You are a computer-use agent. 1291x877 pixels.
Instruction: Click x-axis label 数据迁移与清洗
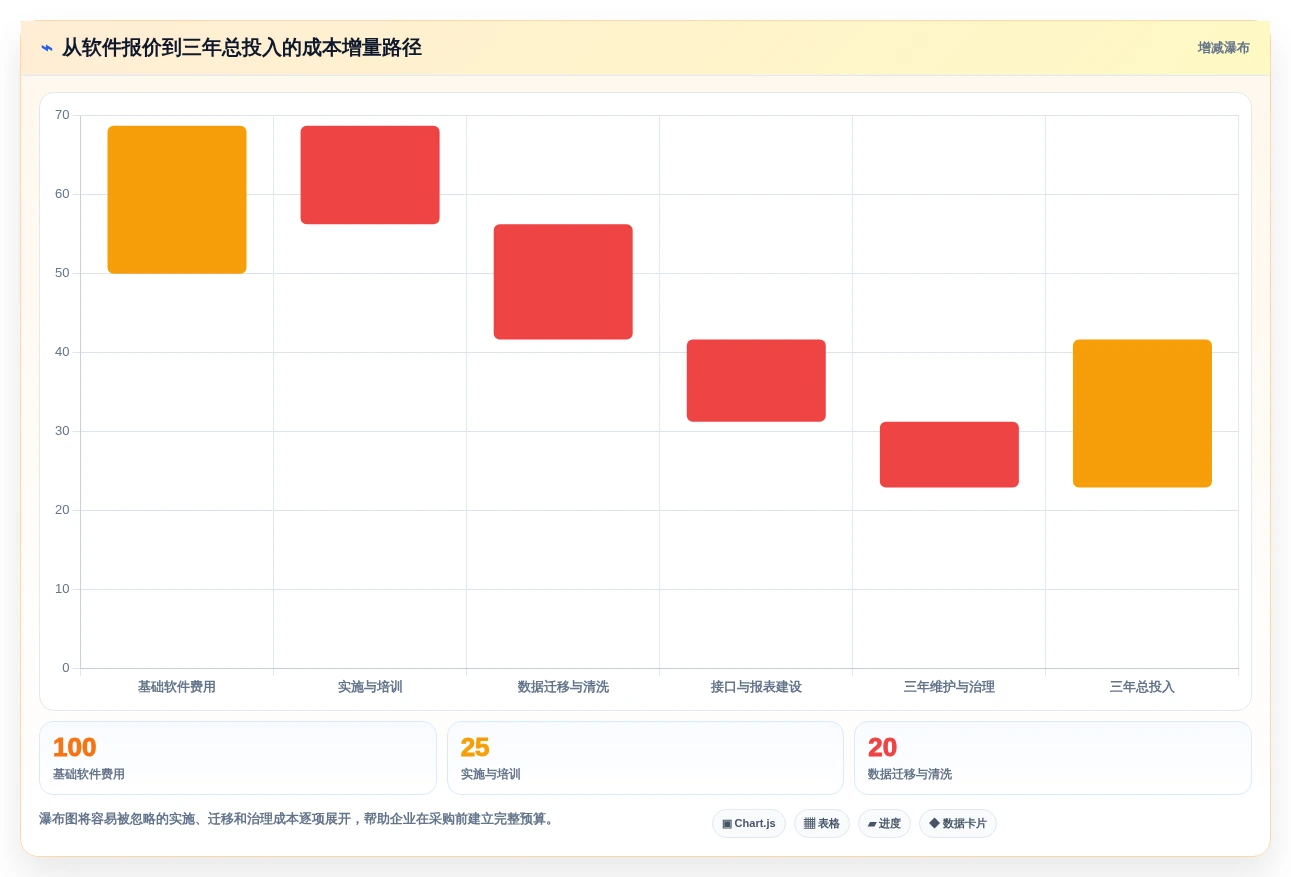click(563, 687)
